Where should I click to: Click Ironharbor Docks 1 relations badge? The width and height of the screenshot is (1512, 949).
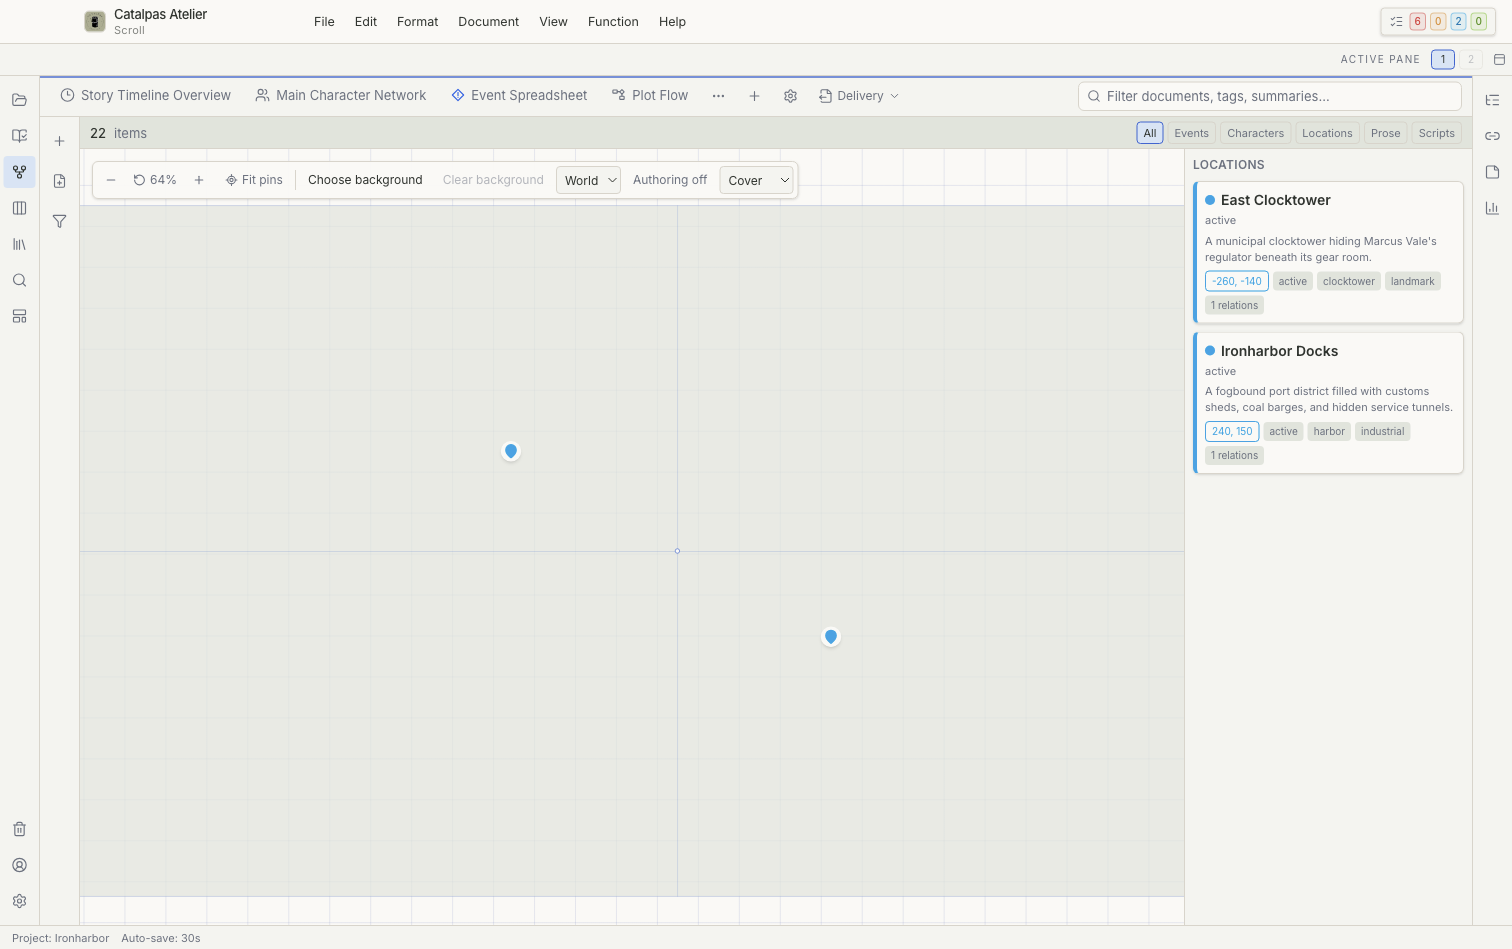pyautogui.click(x=1234, y=455)
